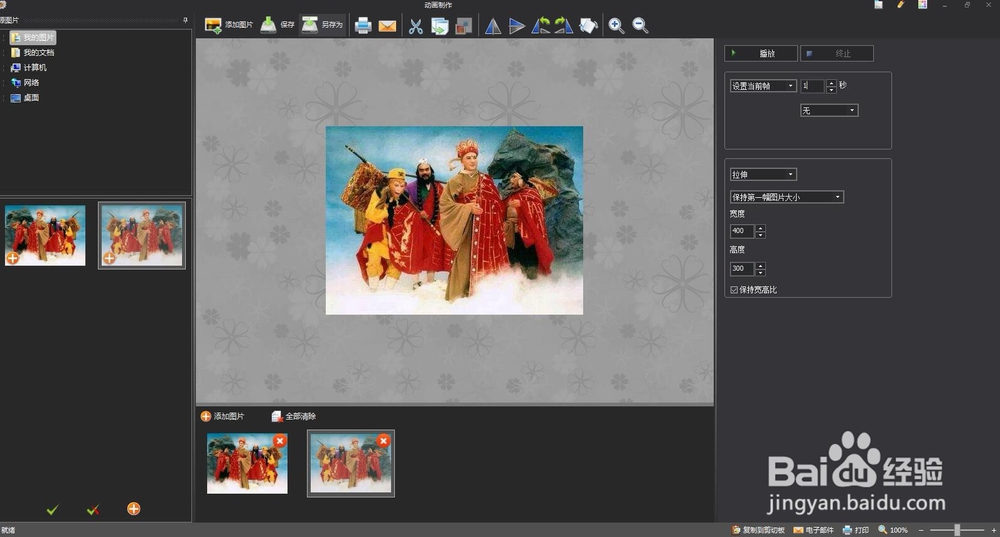Click the zoom slider handle in the status bar
1000x537 pixels.
(x=957, y=530)
